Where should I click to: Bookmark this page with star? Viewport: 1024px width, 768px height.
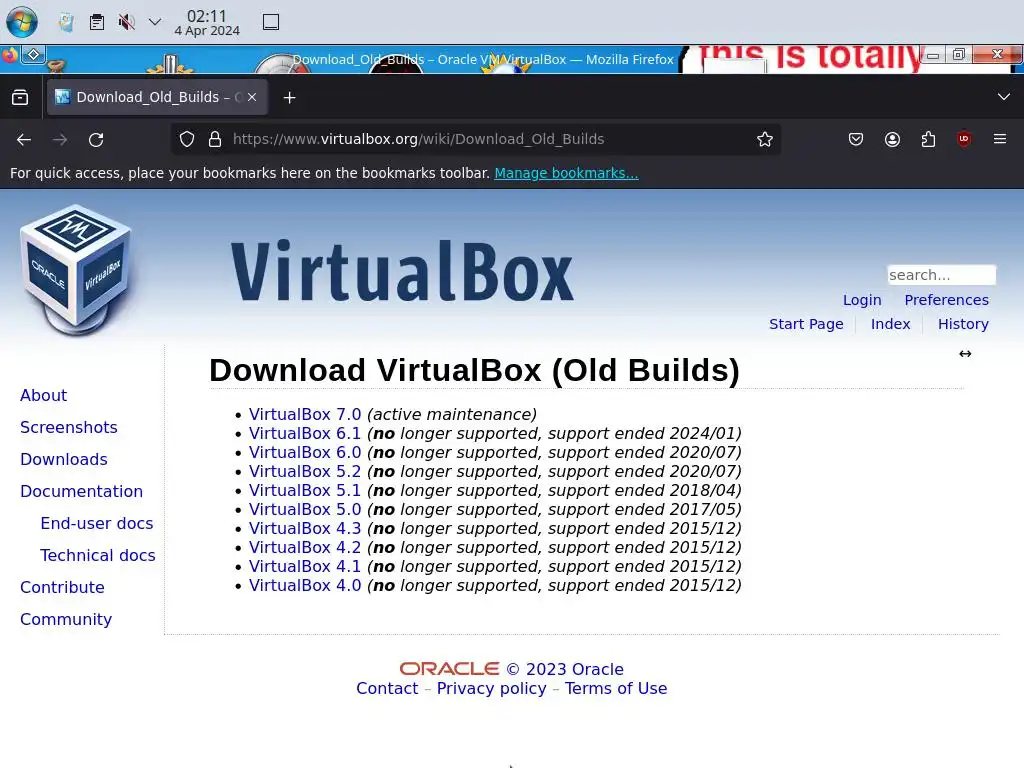pos(765,139)
